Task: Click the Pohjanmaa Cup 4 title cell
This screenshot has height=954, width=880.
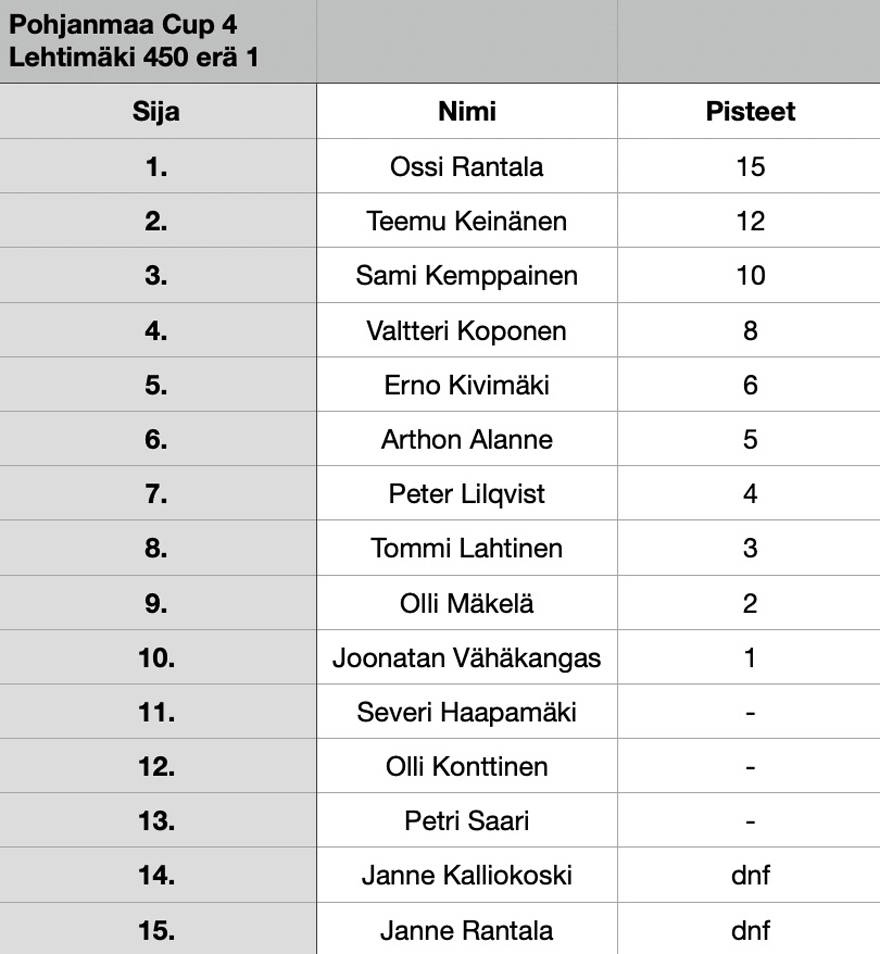Action: pyautogui.click(x=158, y=41)
